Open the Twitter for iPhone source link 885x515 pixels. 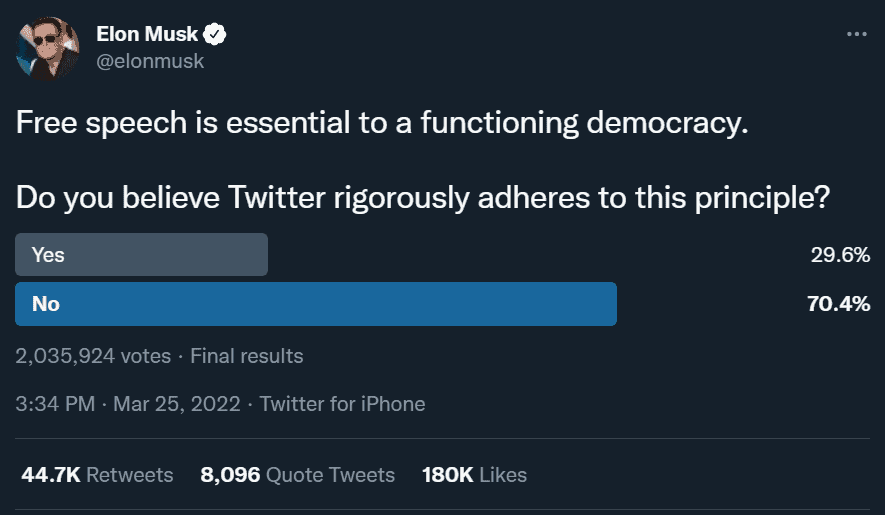(x=342, y=404)
